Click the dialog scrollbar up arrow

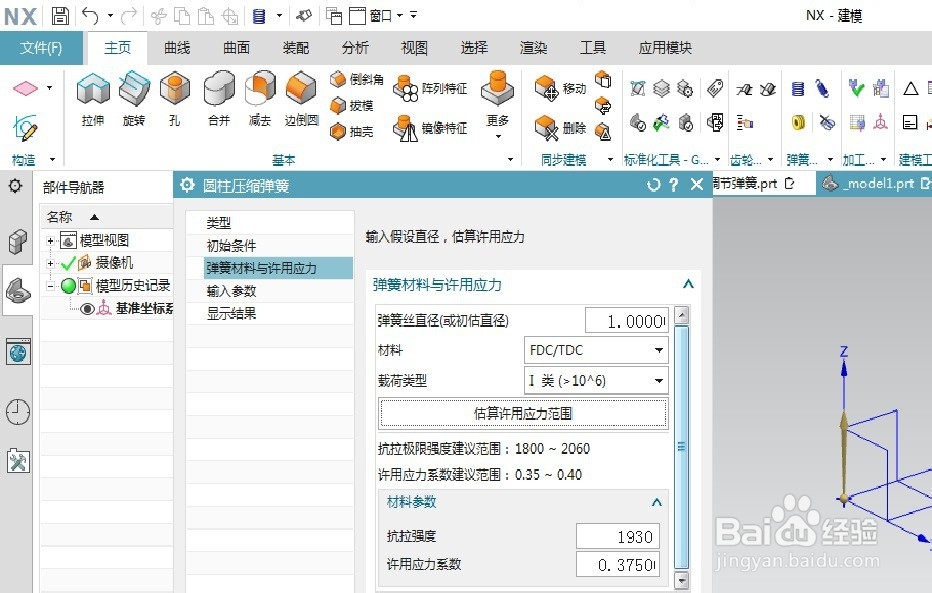[682, 315]
